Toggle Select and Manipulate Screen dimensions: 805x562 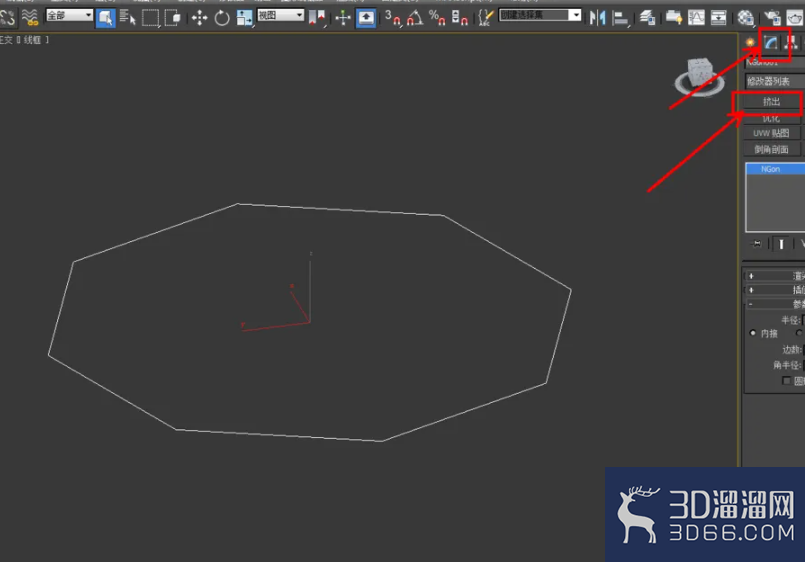pyautogui.click(x=343, y=18)
